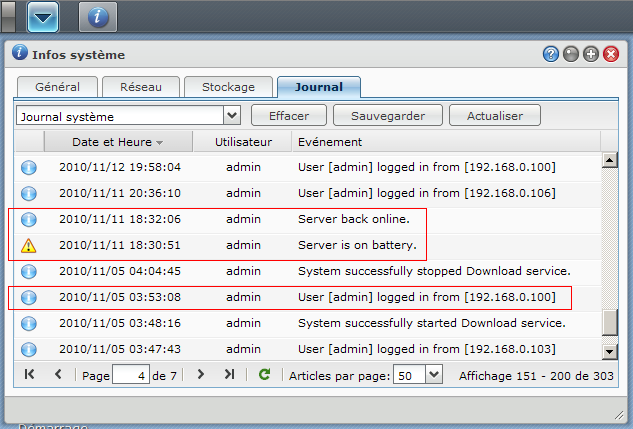Image resolution: width=633 pixels, height=429 pixels.
Task: Go to the next log page
Action: point(201,374)
